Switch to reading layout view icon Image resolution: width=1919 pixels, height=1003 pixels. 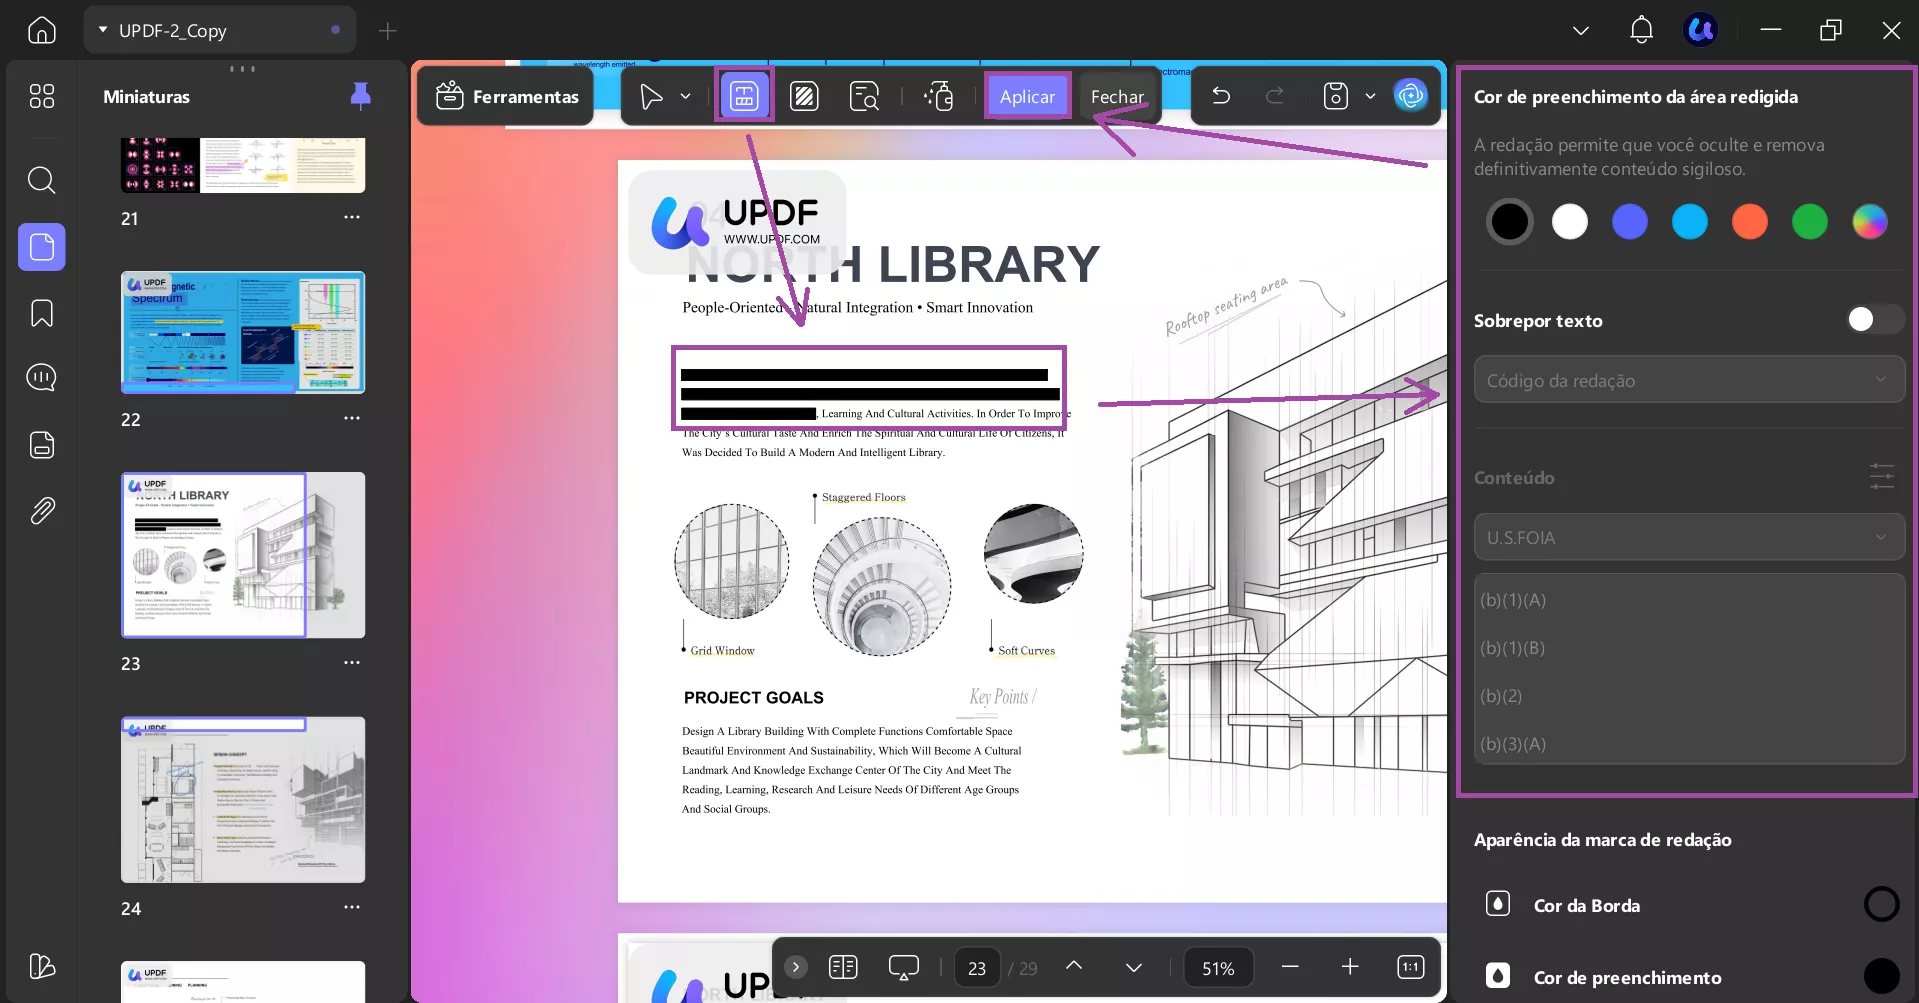click(x=843, y=967)
